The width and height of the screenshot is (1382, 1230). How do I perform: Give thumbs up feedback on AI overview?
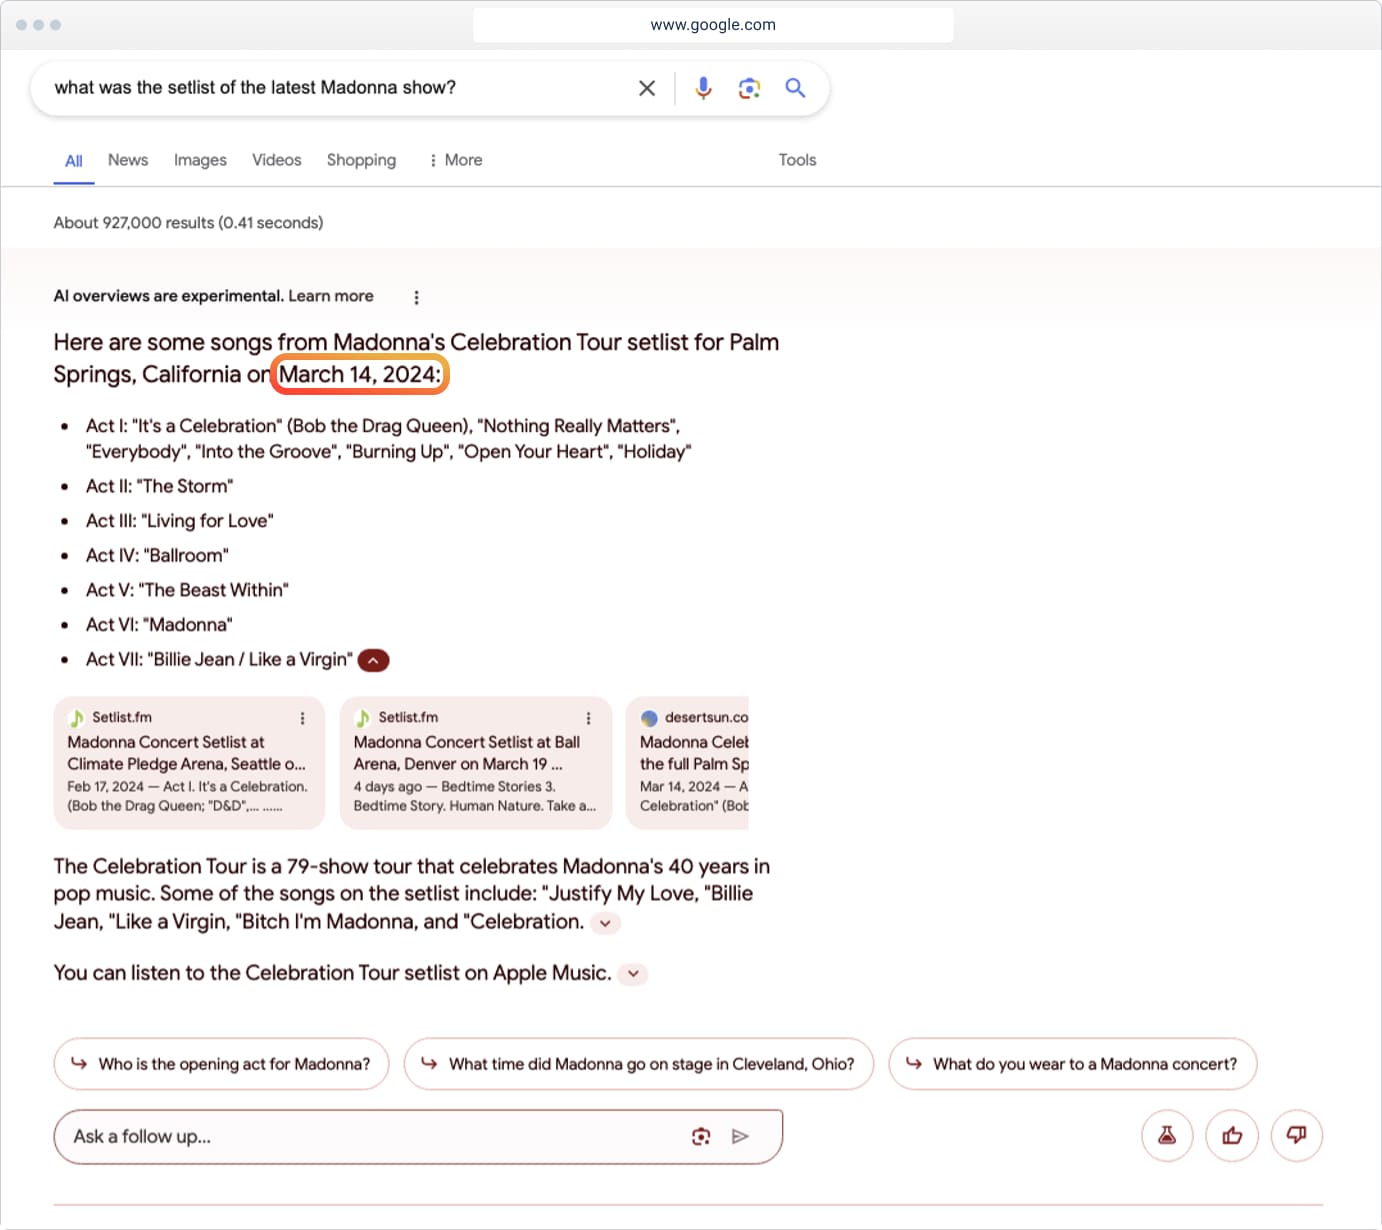[1231, 1135]
